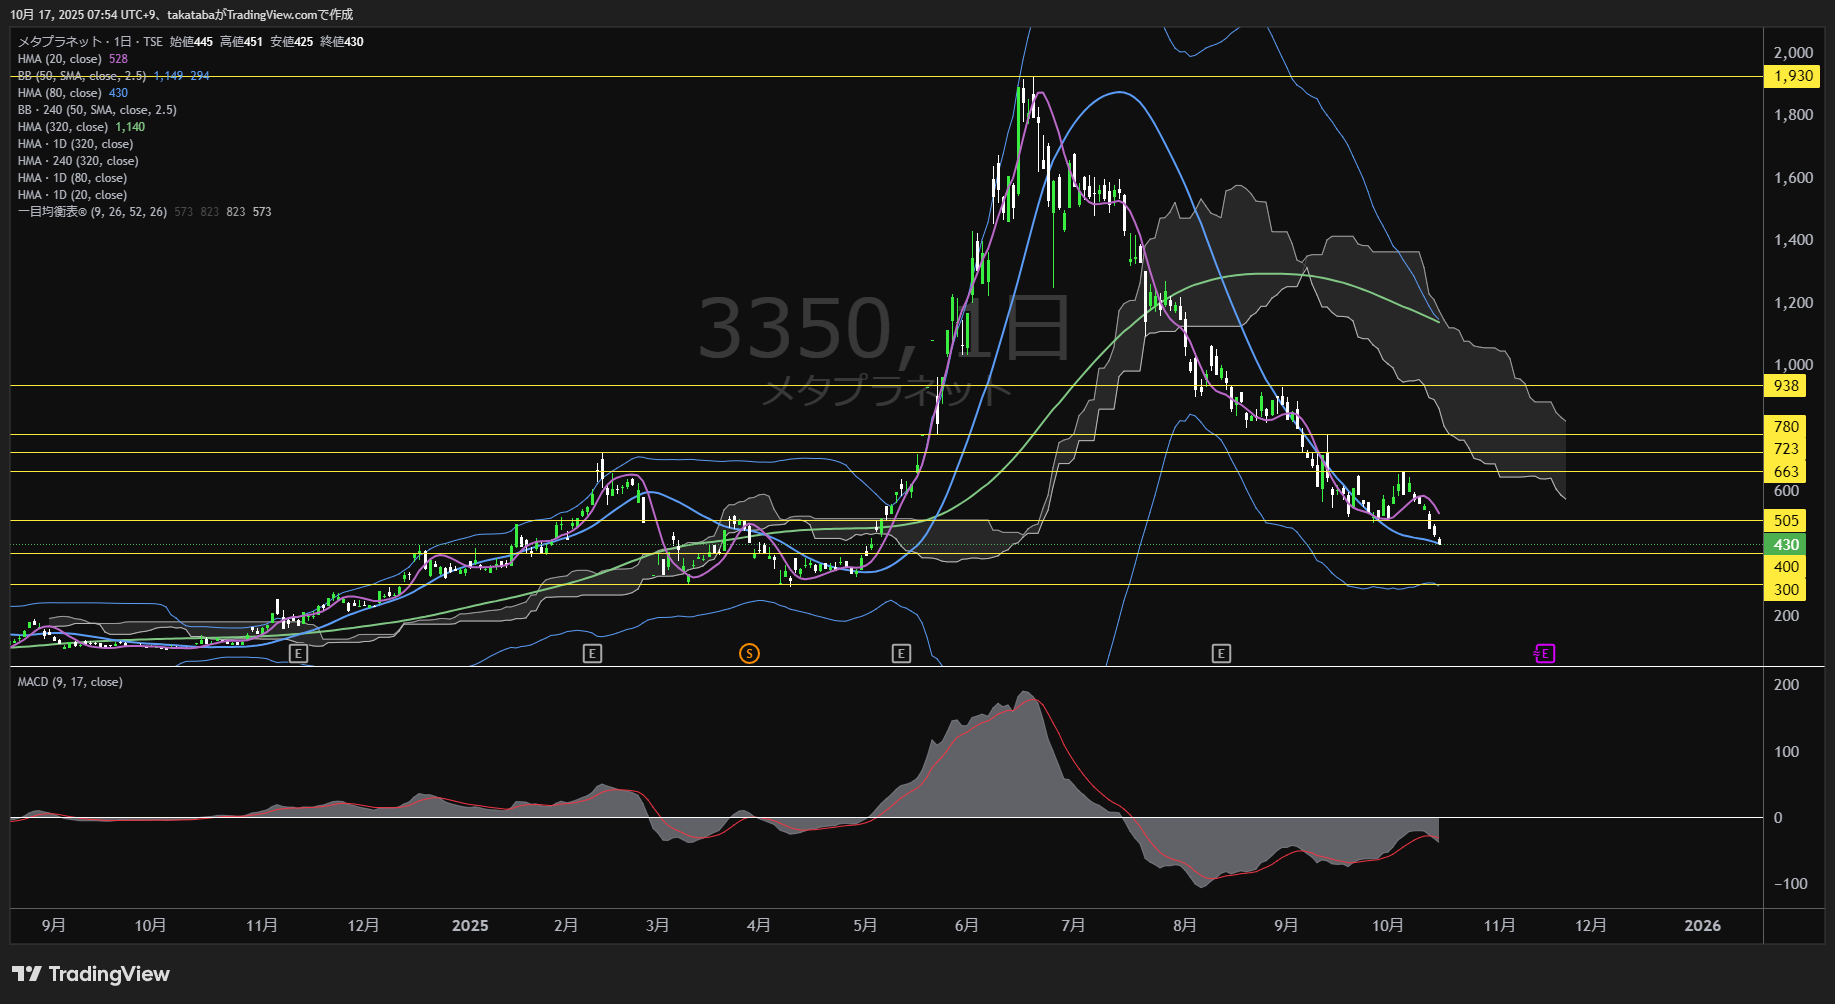Select the yellow 780 price level label

click(1786, 427)
